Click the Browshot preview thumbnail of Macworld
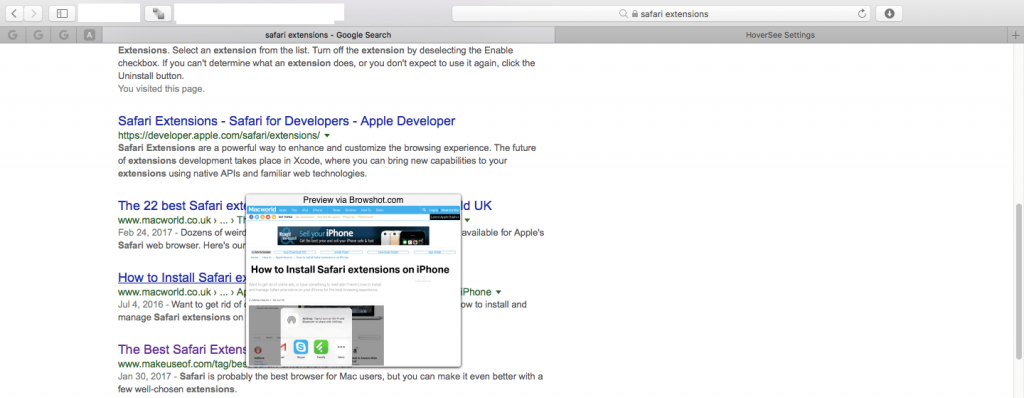The height and width of the screenshot is (398, 1024). click(353, 286)
